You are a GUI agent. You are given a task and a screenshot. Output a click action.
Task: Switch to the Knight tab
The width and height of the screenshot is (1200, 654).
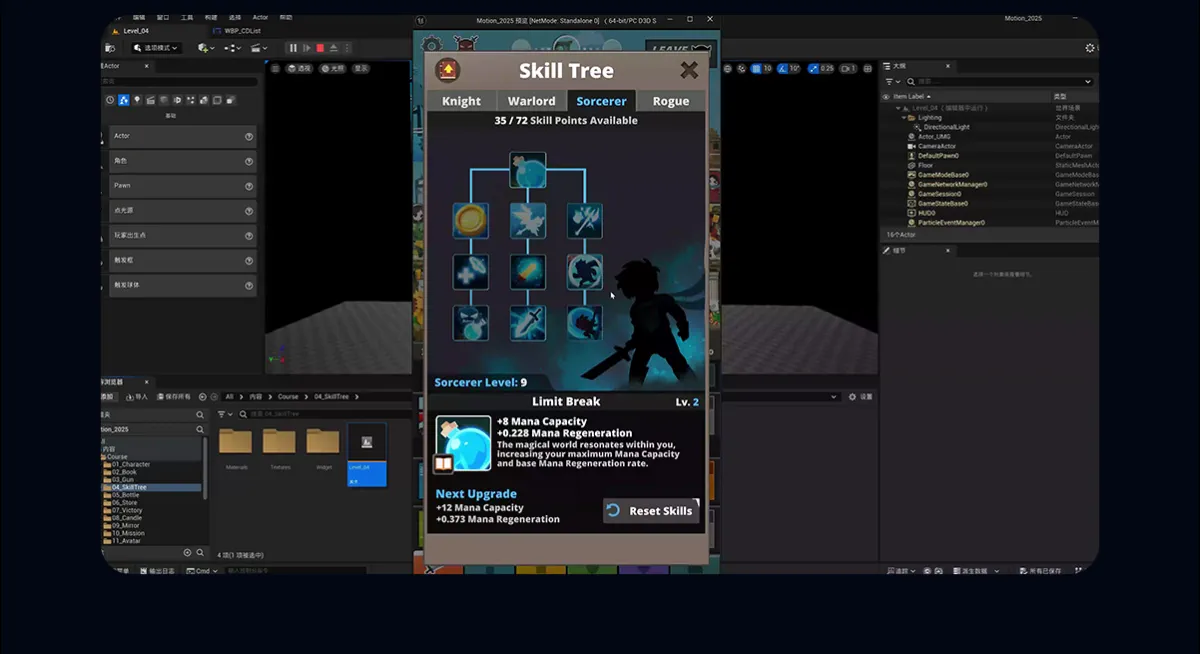pyautogui.click(x=461, y=101)
